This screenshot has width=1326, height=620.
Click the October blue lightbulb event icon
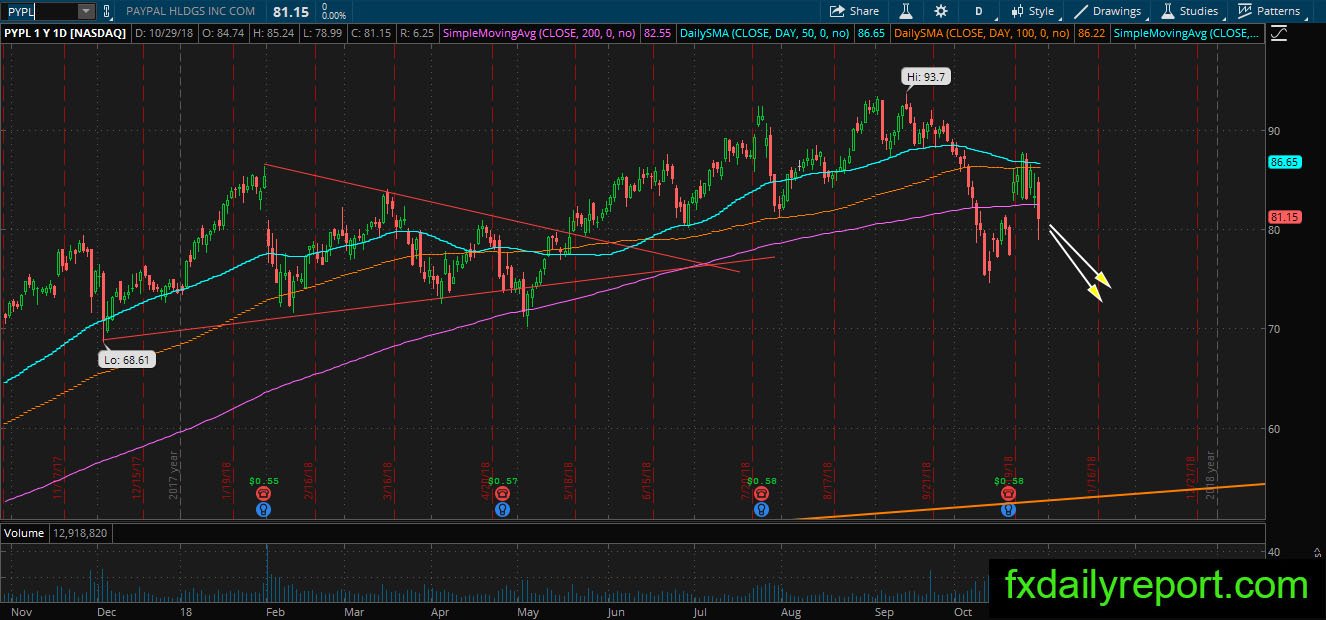(1008, 509)
